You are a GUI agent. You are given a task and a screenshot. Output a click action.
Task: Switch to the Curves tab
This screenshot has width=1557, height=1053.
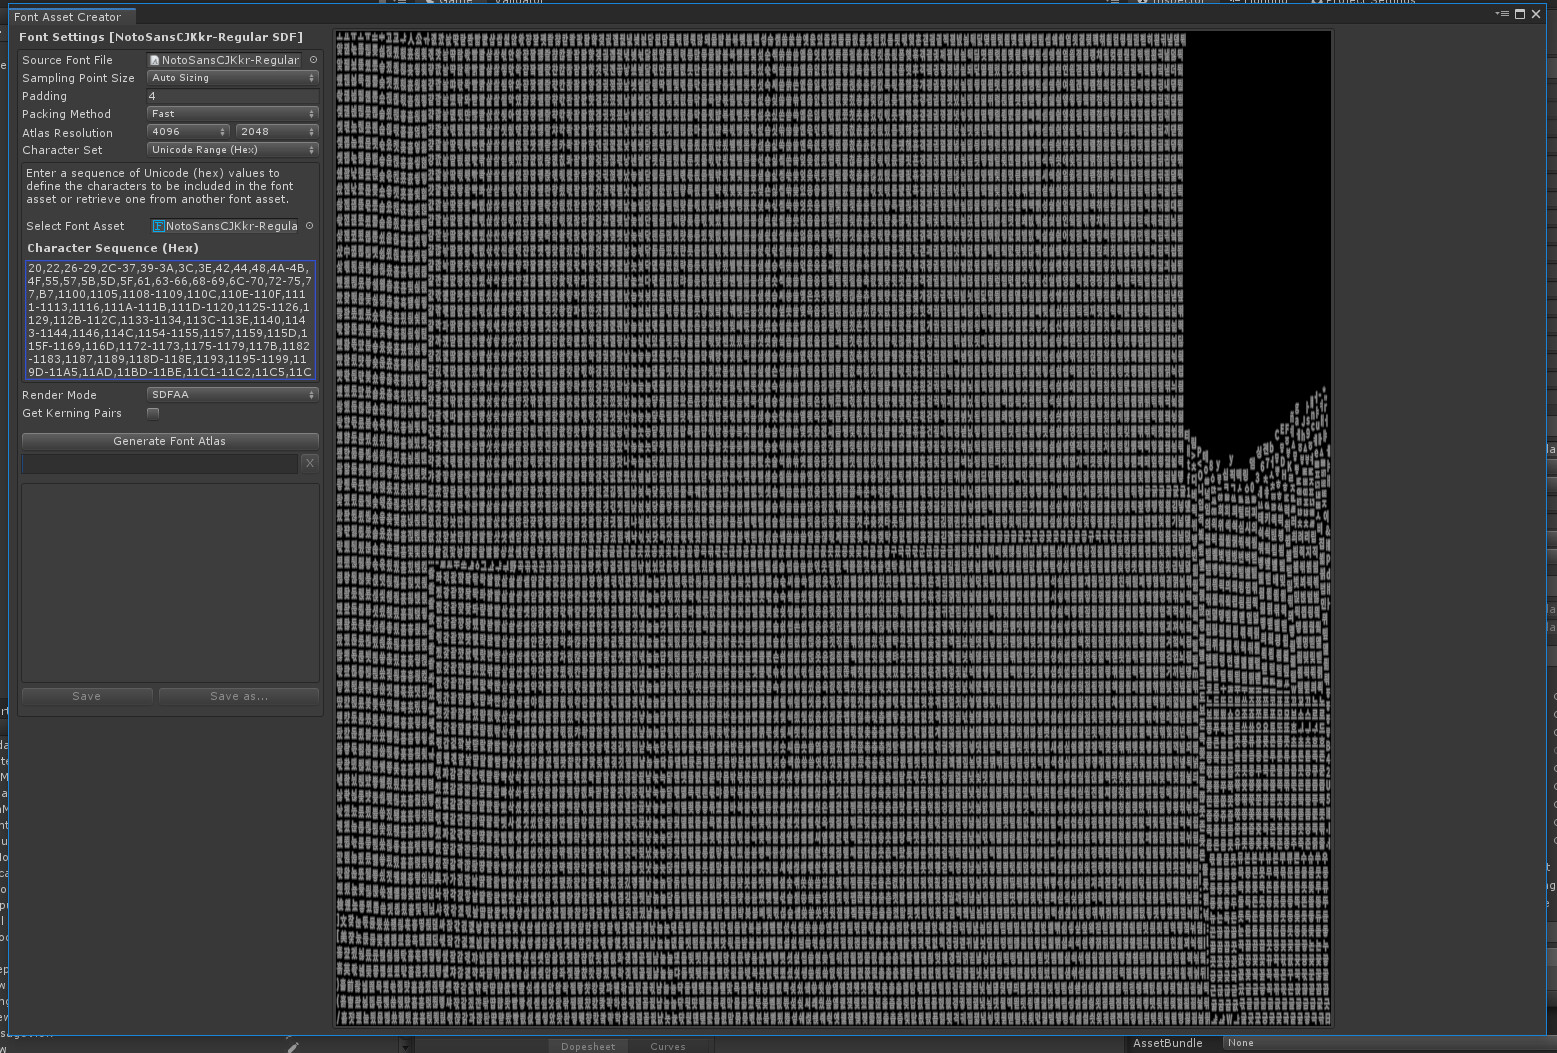(x=668, y=1046)
